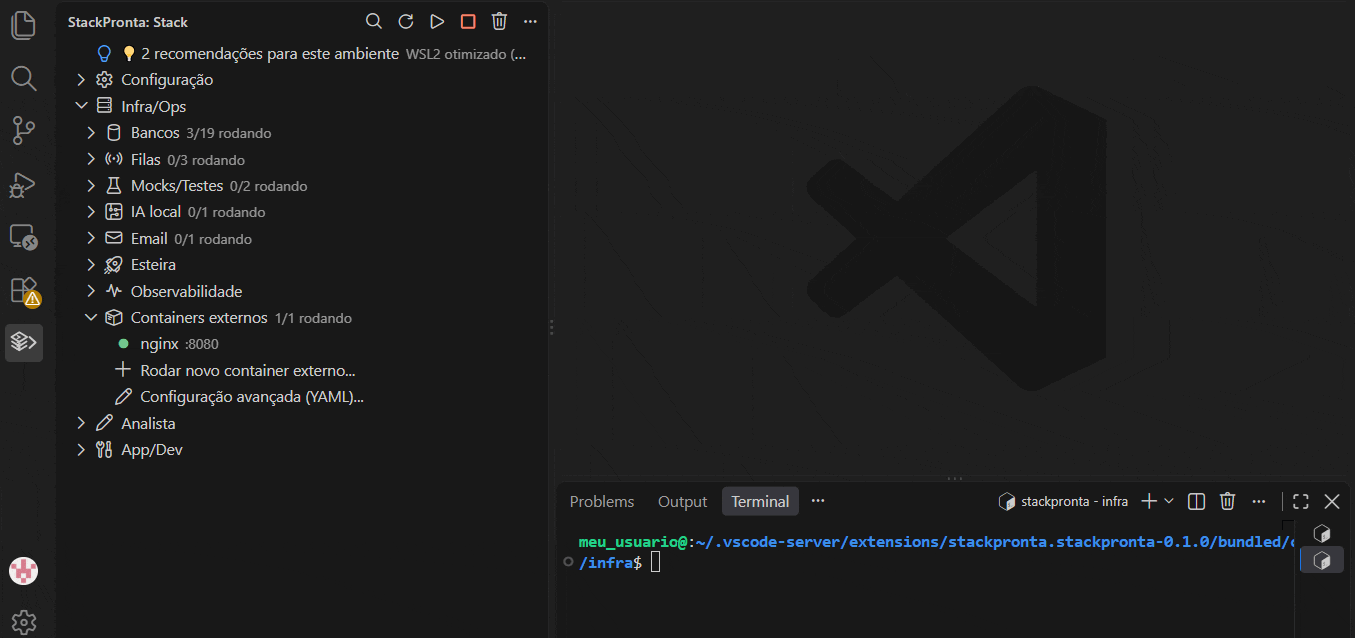This screenshot has width=1355, height=638.
Task: Click the Bancos database icon
Action: (x=113, y=133)
